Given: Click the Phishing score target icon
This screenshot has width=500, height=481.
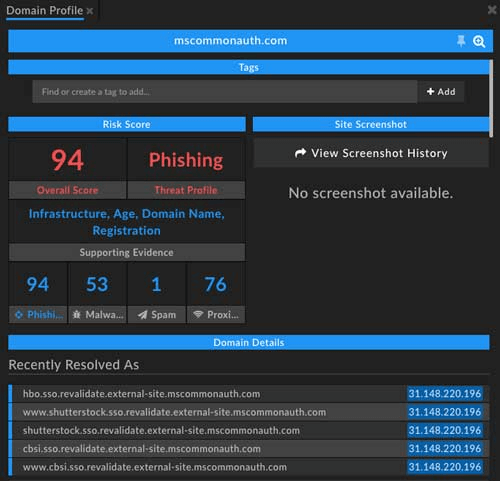Looking at the screenshot, I should click(19, 314).
